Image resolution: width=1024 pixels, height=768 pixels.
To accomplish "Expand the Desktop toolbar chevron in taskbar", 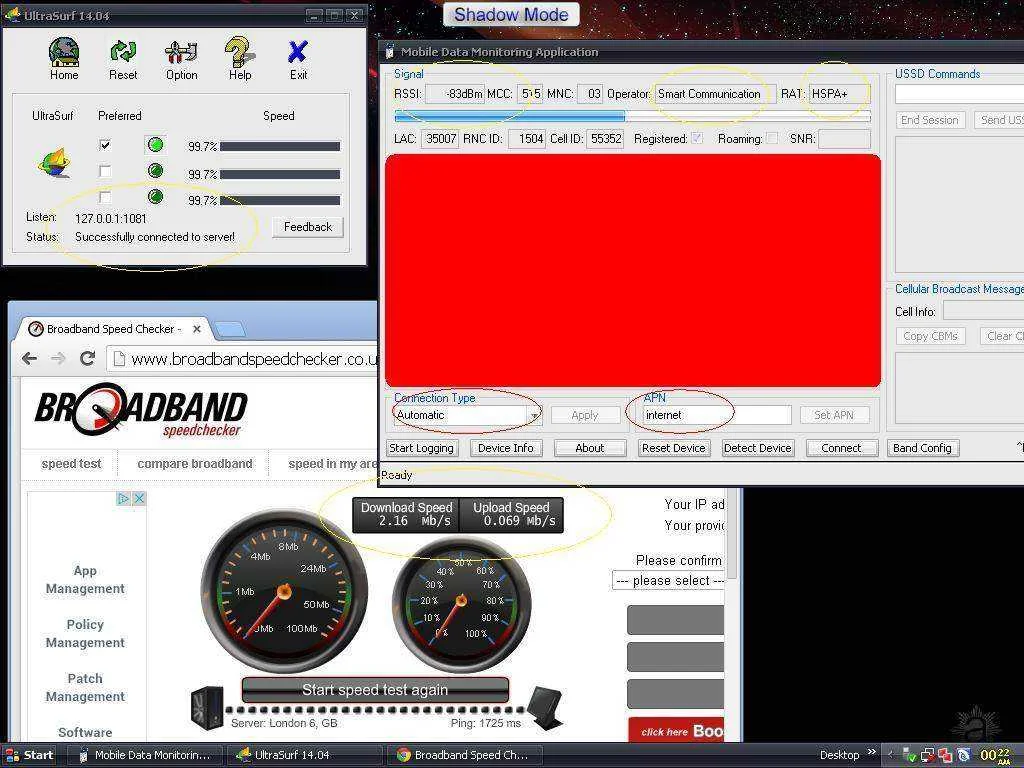I will [x=871, y=753].
